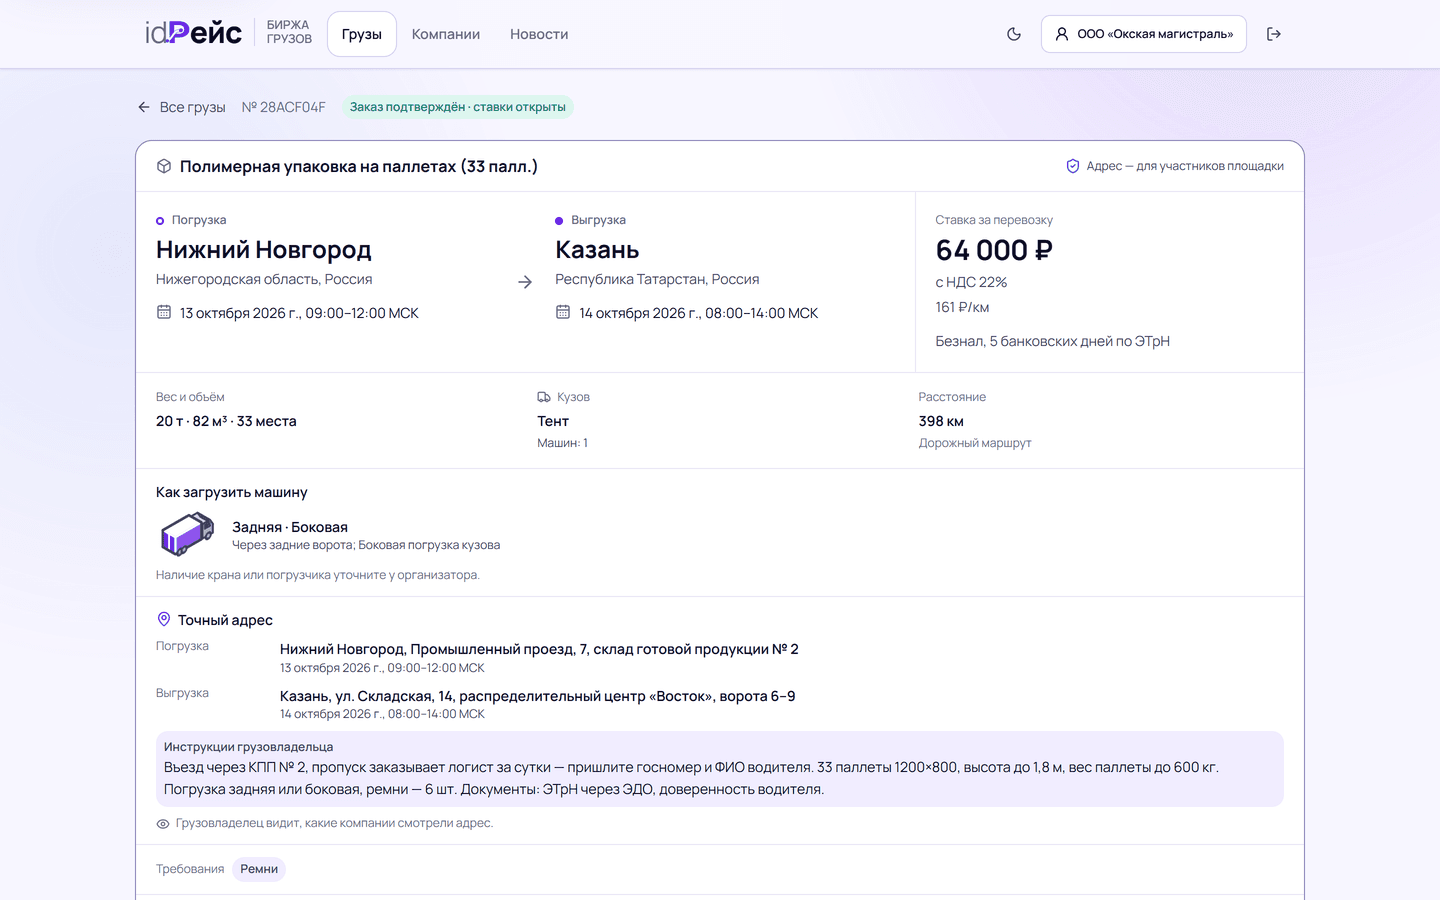The image size is (1440, 900).
Task: Click the Полимерная упаковка на паллетах title
Action: tap(359, 166)
